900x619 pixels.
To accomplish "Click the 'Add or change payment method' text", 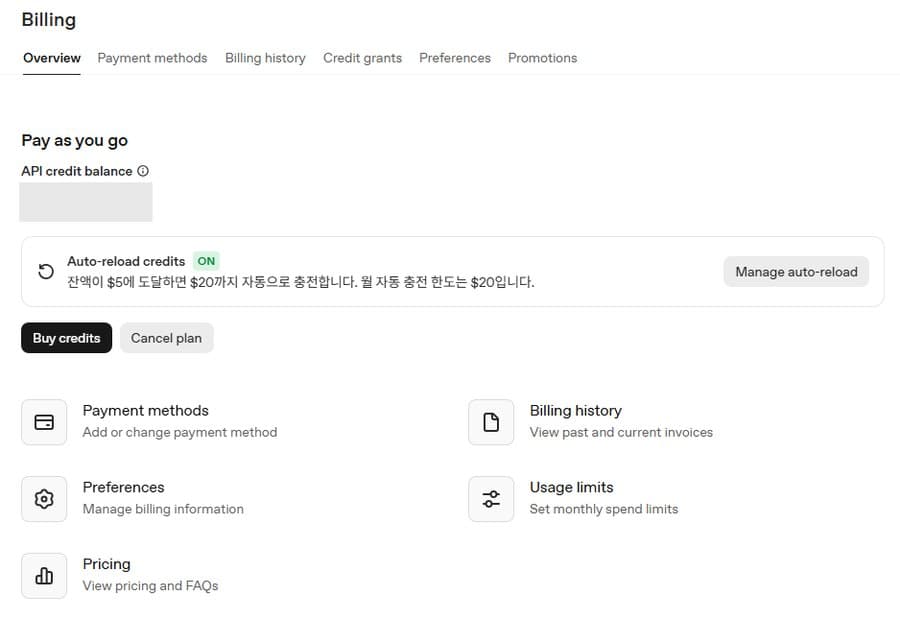I will tap(180, 432).
